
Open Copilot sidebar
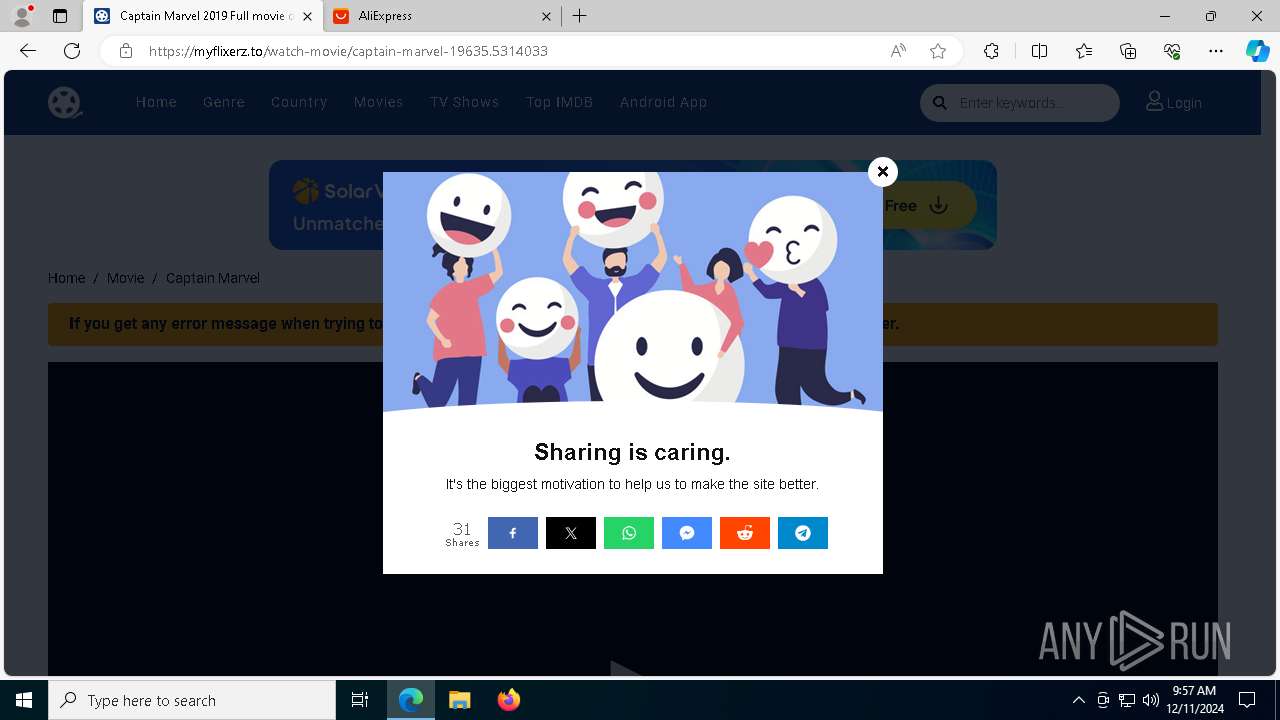[1258, 51]
